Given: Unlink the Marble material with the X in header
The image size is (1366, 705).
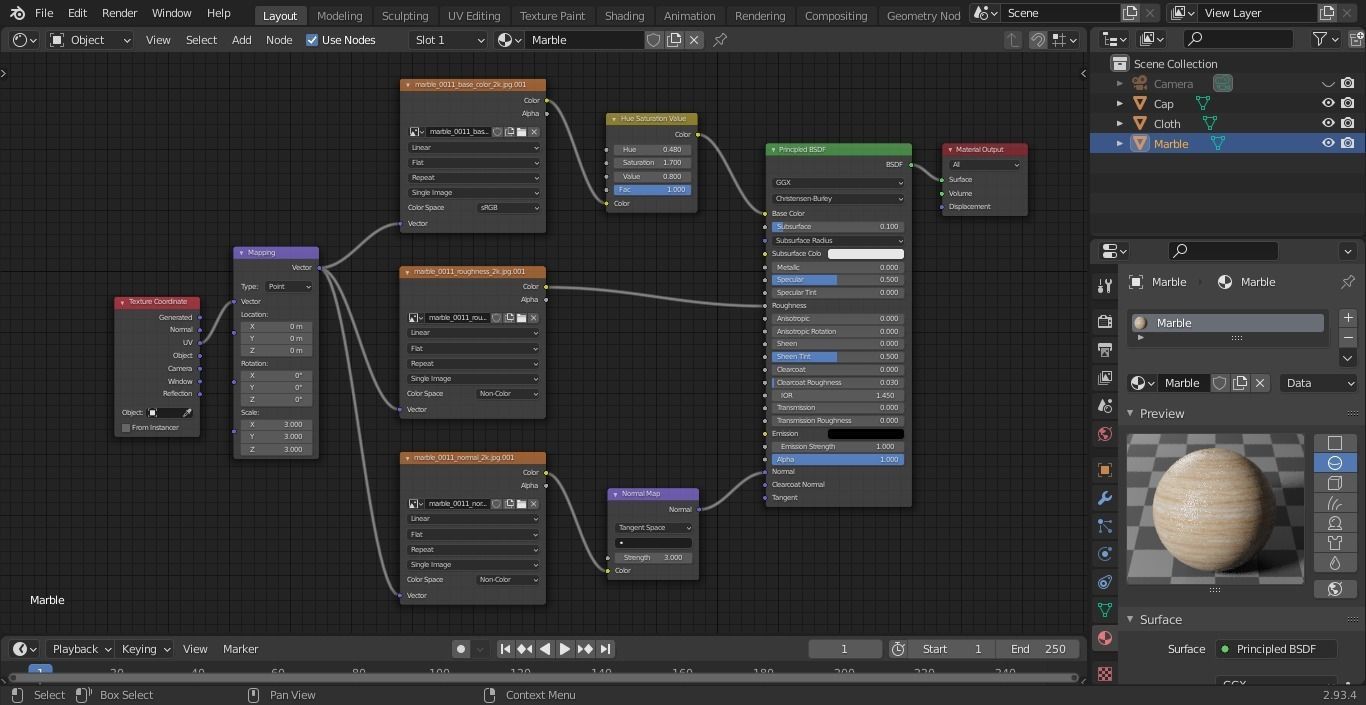Looking at the screenshot, I should (x=694, y=40).
